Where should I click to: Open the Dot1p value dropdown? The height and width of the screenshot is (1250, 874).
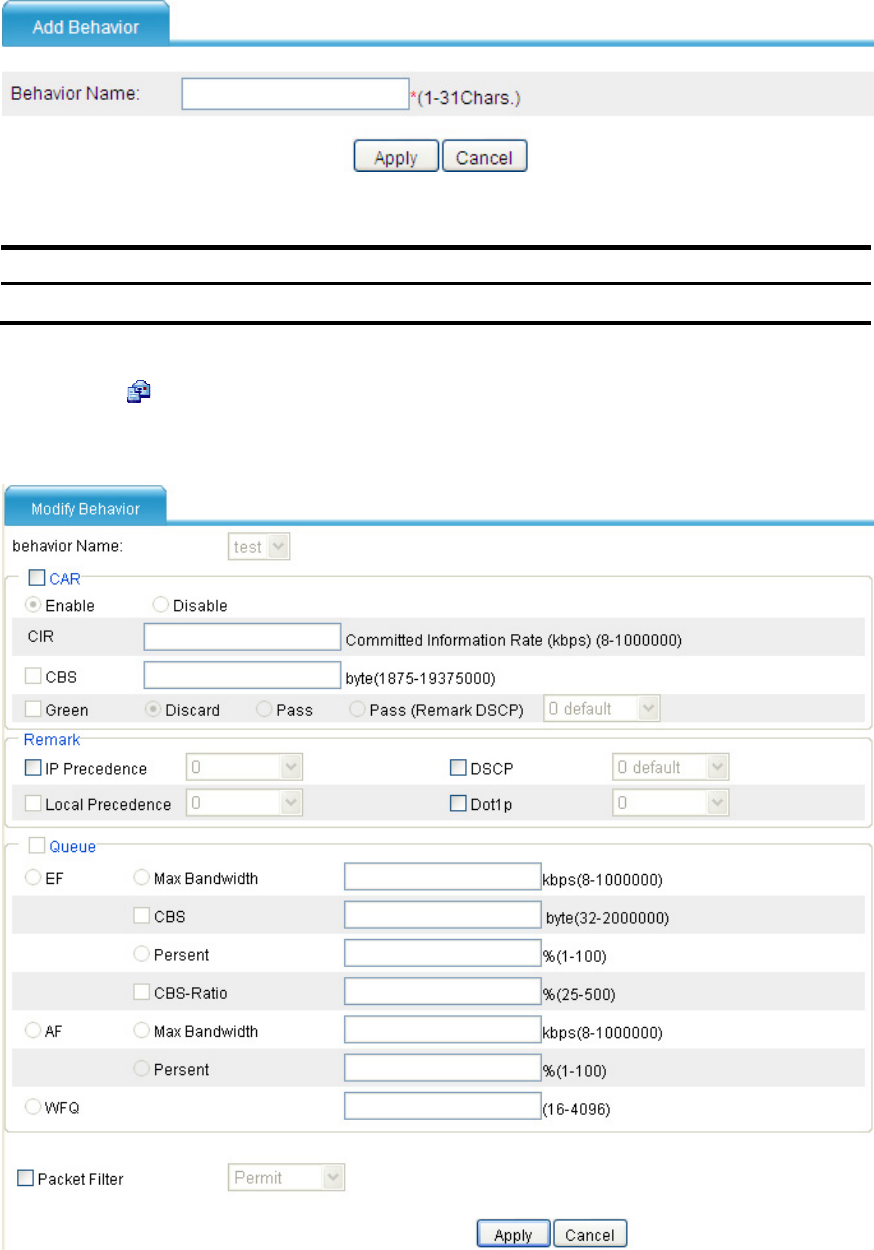[670, 803]
